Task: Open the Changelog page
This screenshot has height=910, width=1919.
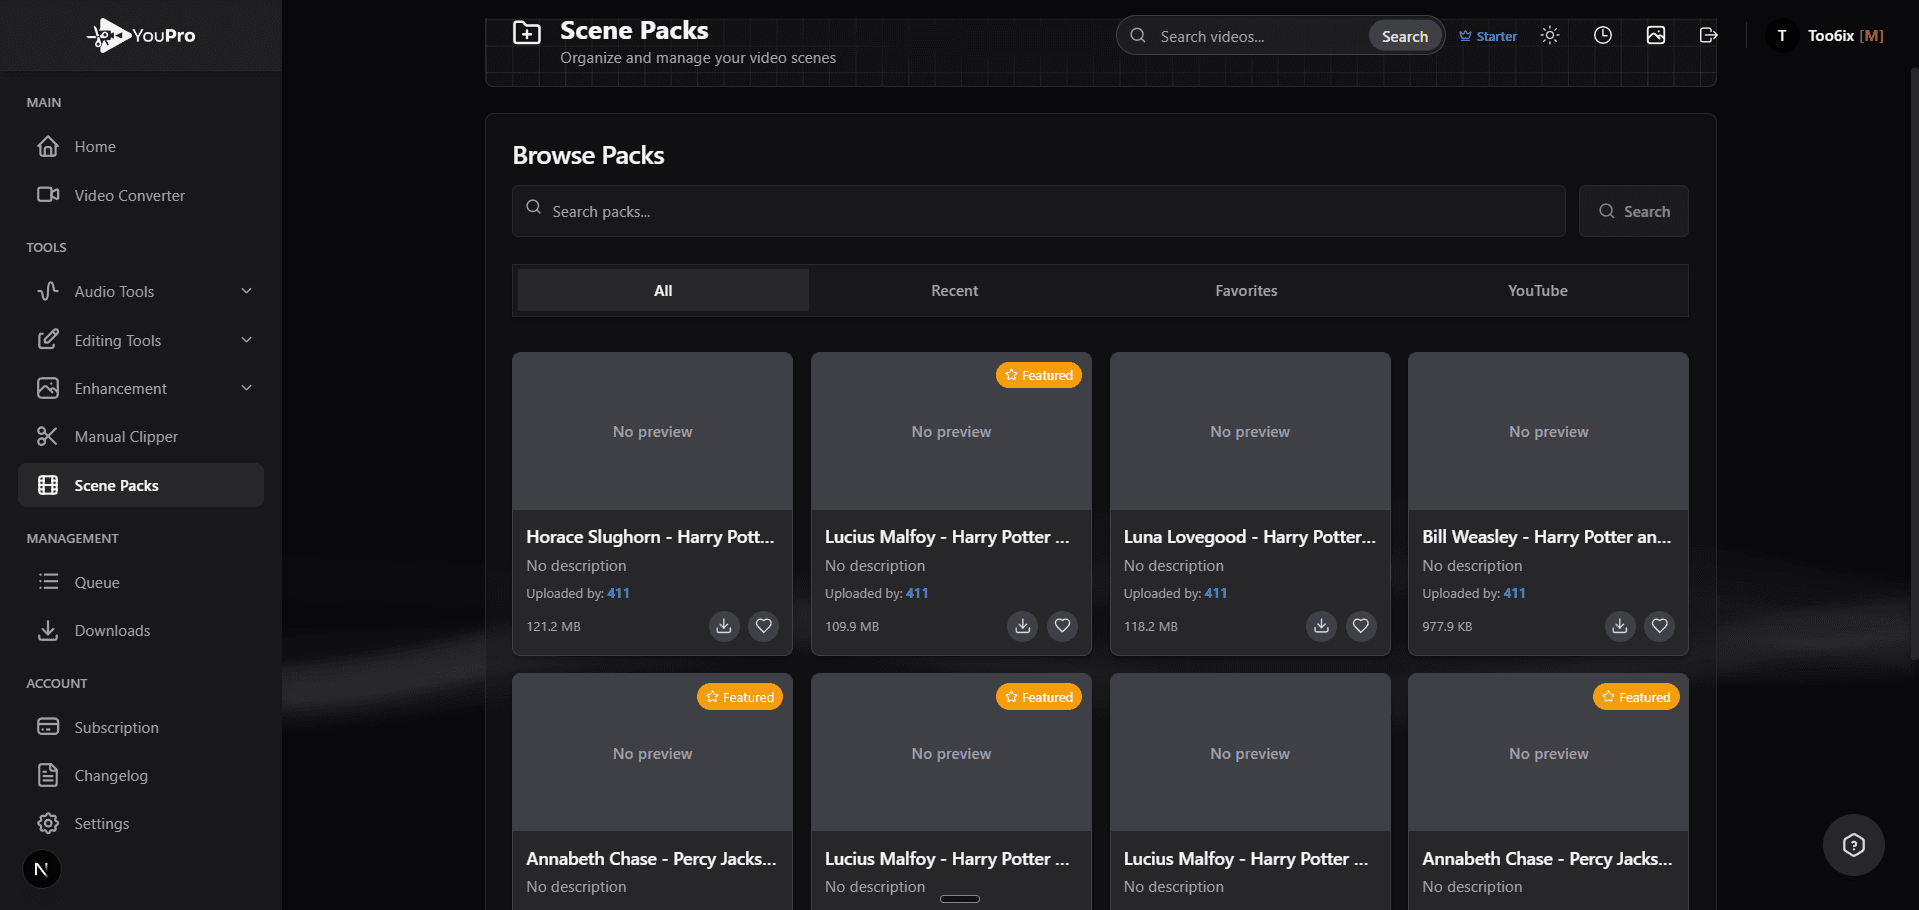Action: (141, 776)
